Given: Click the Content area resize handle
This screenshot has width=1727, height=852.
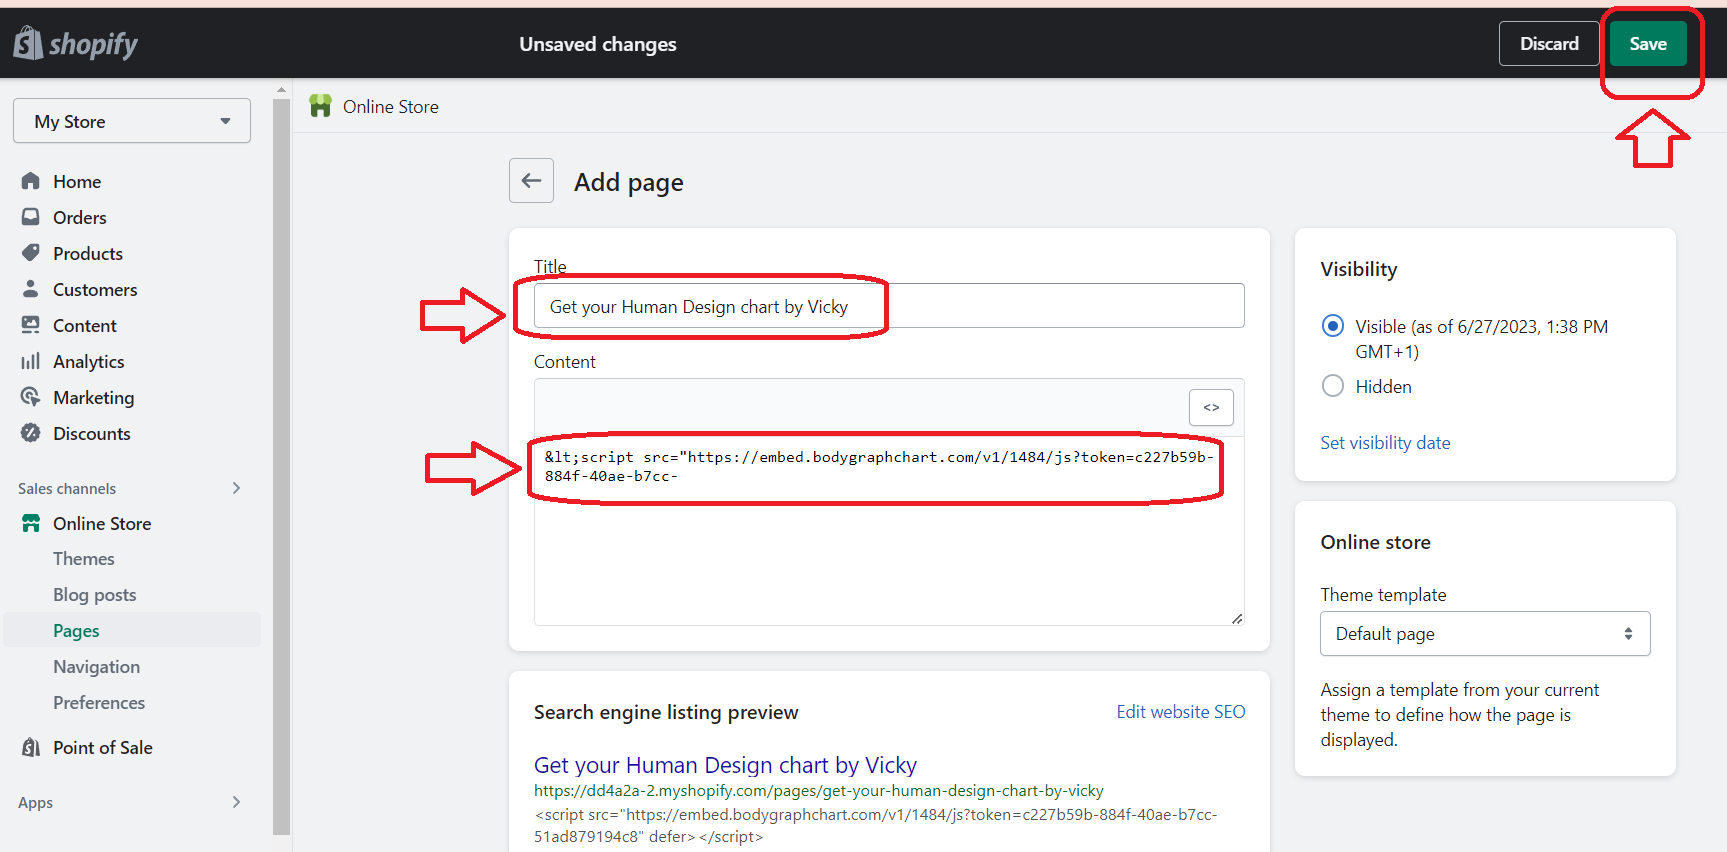Looking at the screenshot, I should [1237, 618].
